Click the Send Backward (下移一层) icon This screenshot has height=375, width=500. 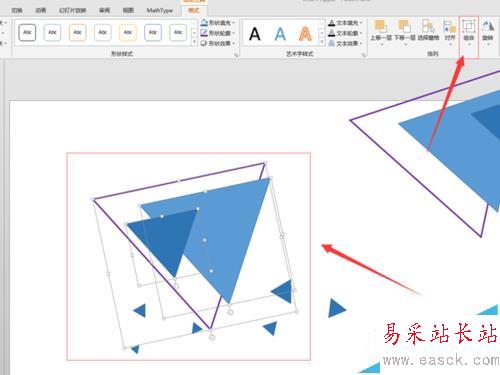(405, 26)
